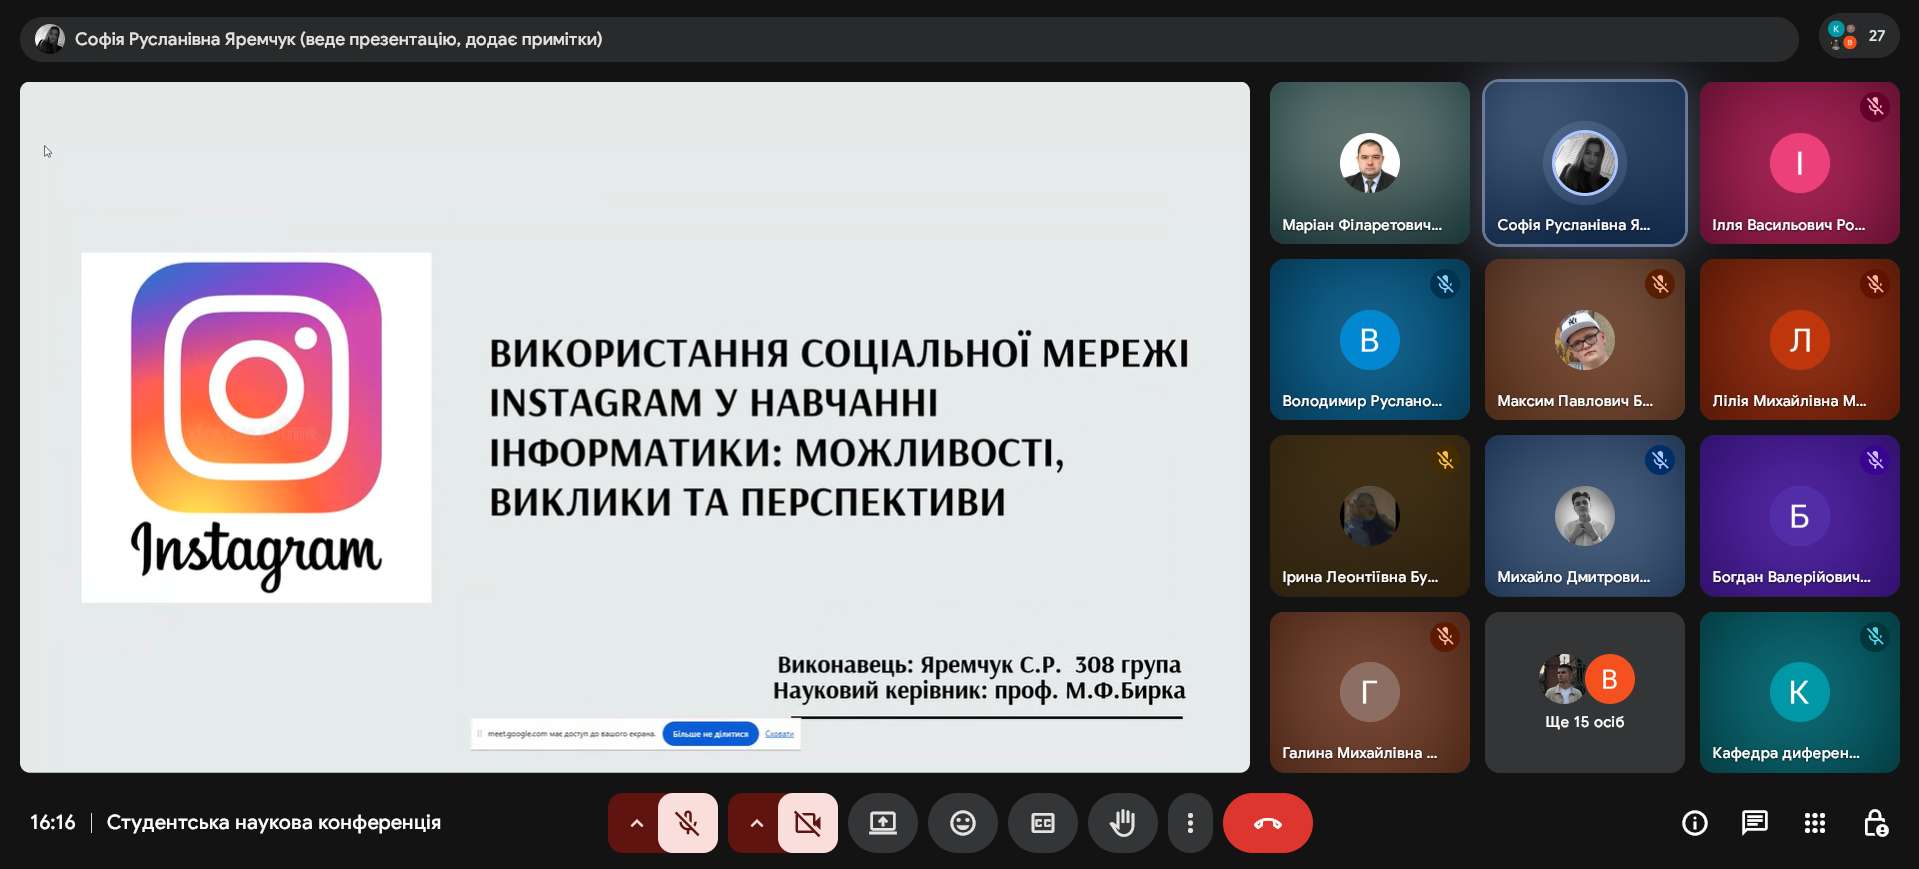Open the chat panel icon
Viewport: 1919px width, 869px height.
click(1755, 823)
